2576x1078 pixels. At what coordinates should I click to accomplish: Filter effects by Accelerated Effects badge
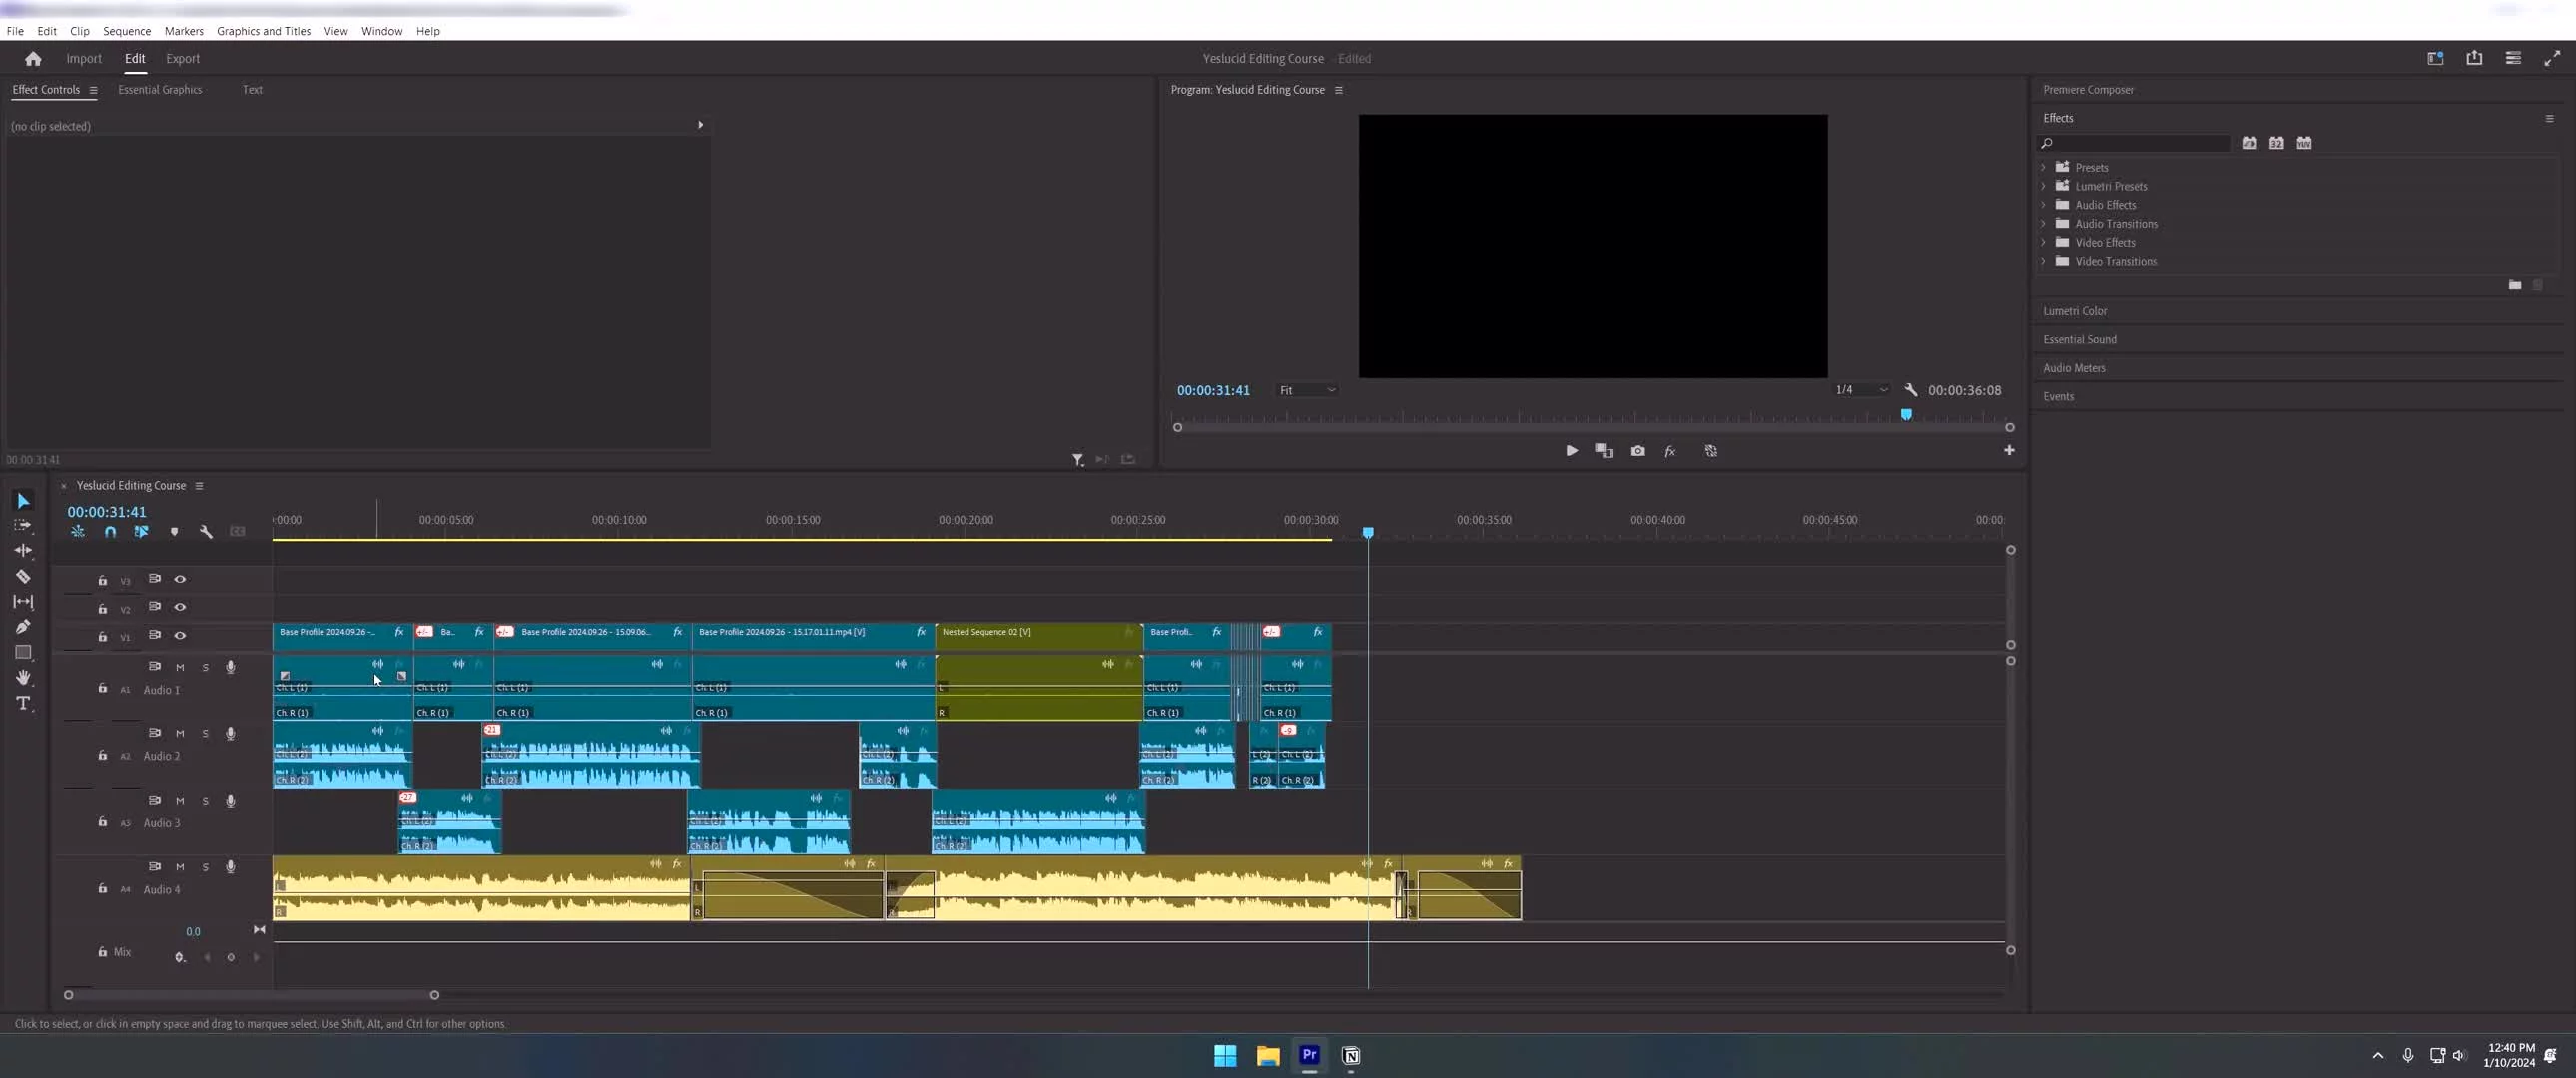2249,143
